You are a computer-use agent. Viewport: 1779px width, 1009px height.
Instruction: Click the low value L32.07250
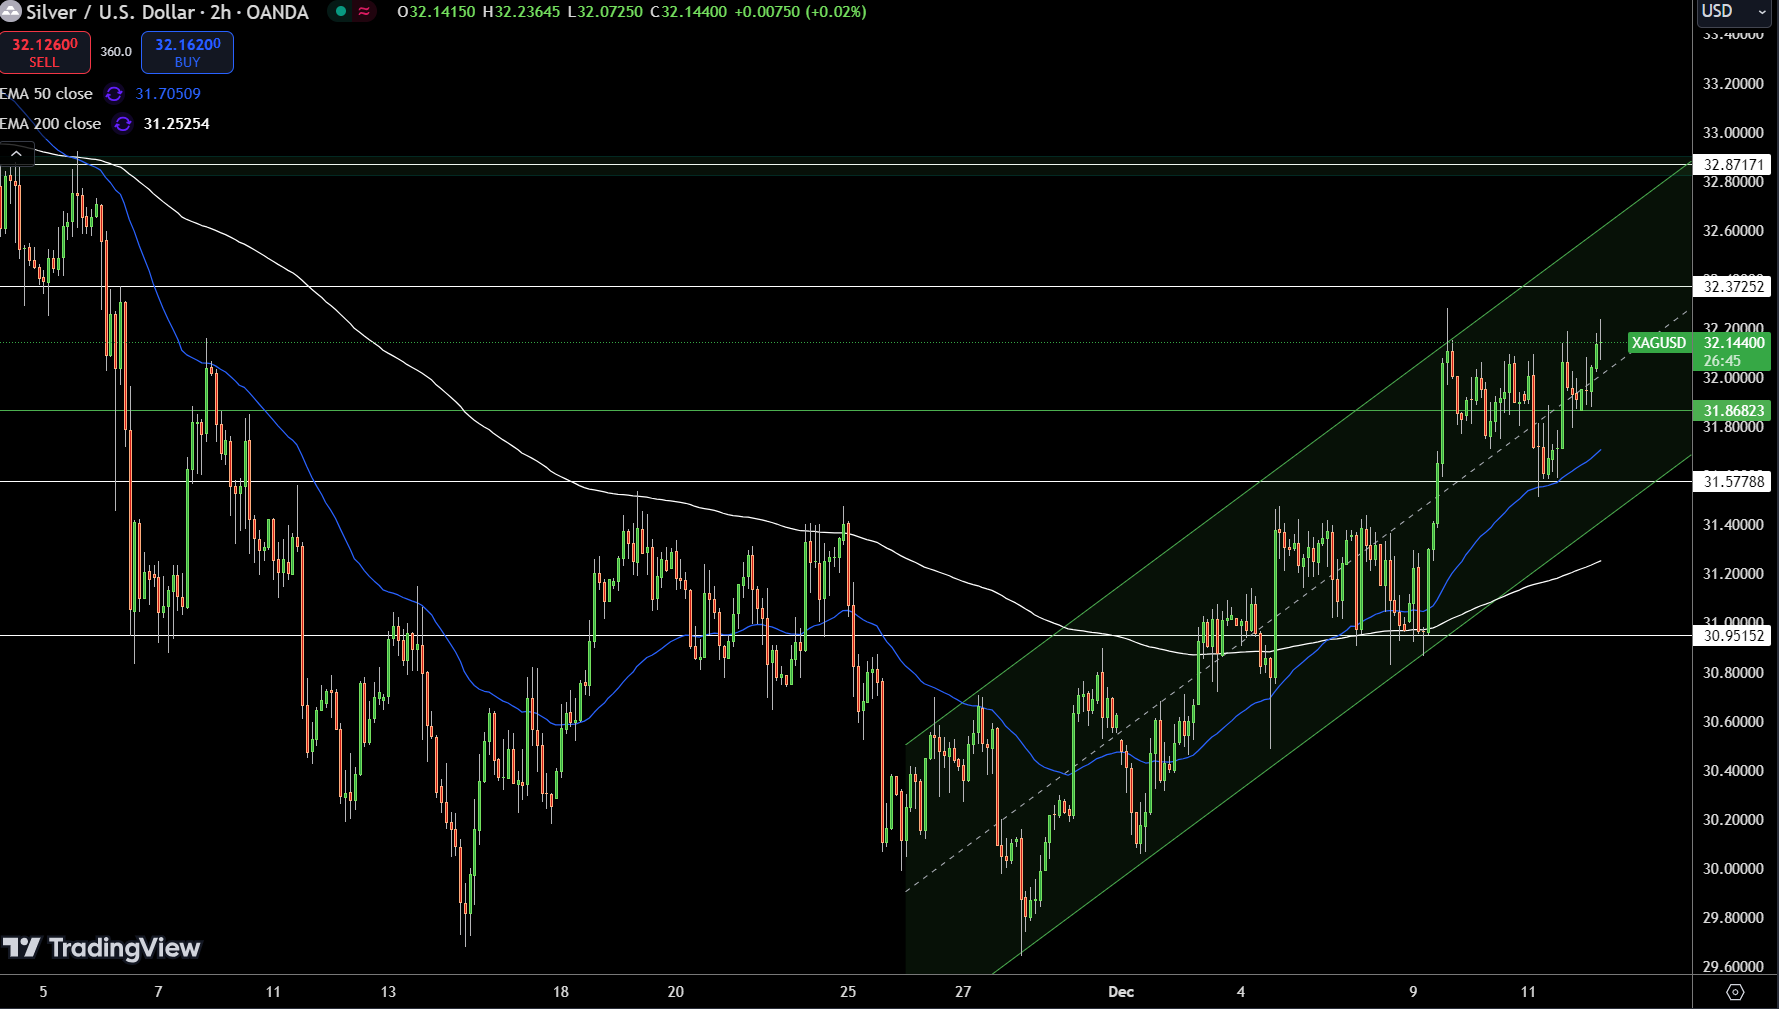(605, 12)
